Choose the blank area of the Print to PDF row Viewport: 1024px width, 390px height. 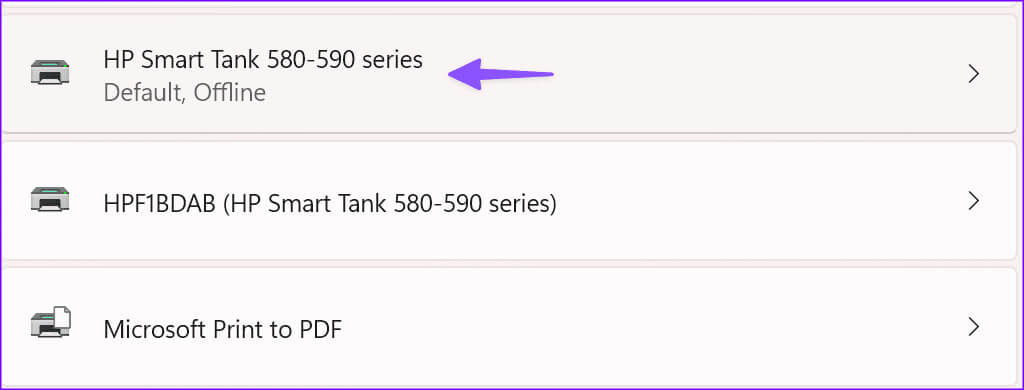(x=653, y=326)
